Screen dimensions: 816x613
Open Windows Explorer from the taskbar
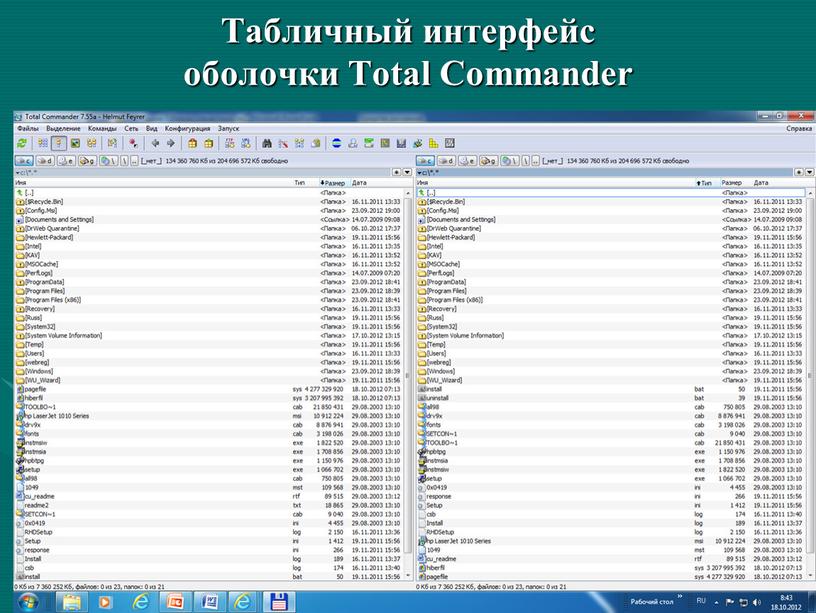71,602
